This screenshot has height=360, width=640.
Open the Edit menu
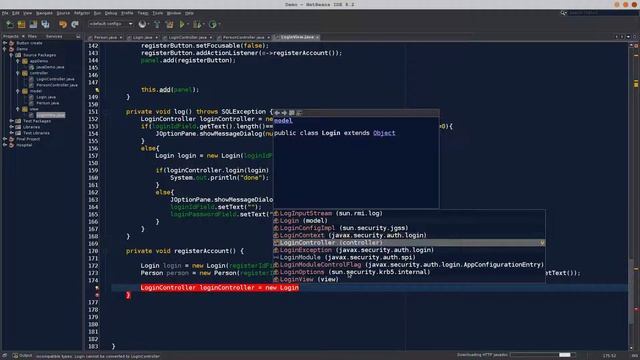point(16,13)
